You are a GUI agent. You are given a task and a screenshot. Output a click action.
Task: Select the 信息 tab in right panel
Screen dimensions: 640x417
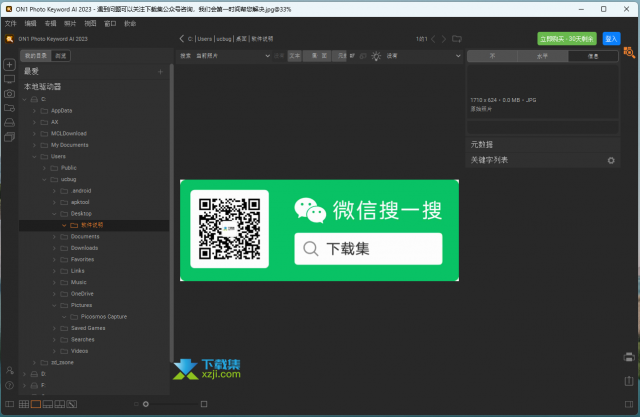593,56
